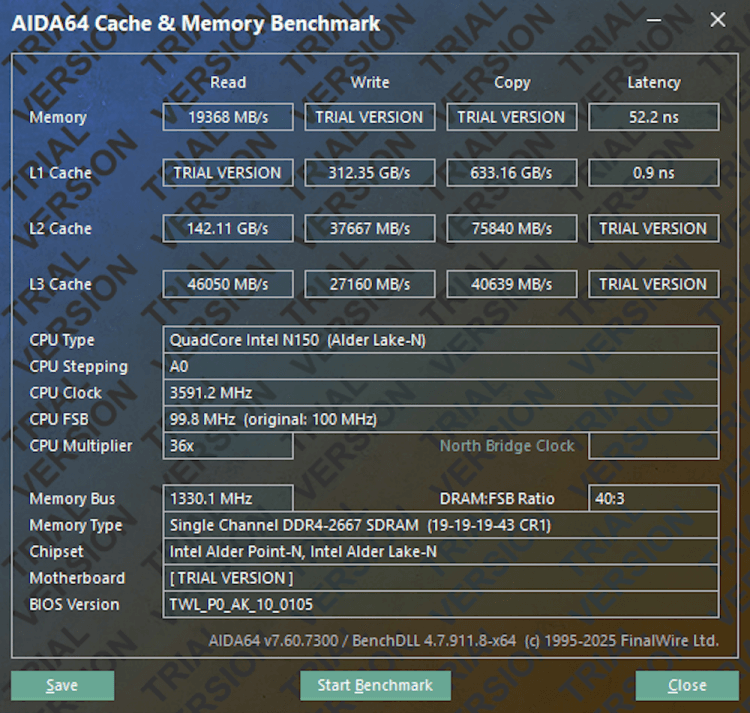Click the North Bridge Clock label
This screenshot has height=713, width=750.
click(x=507, y=446)
